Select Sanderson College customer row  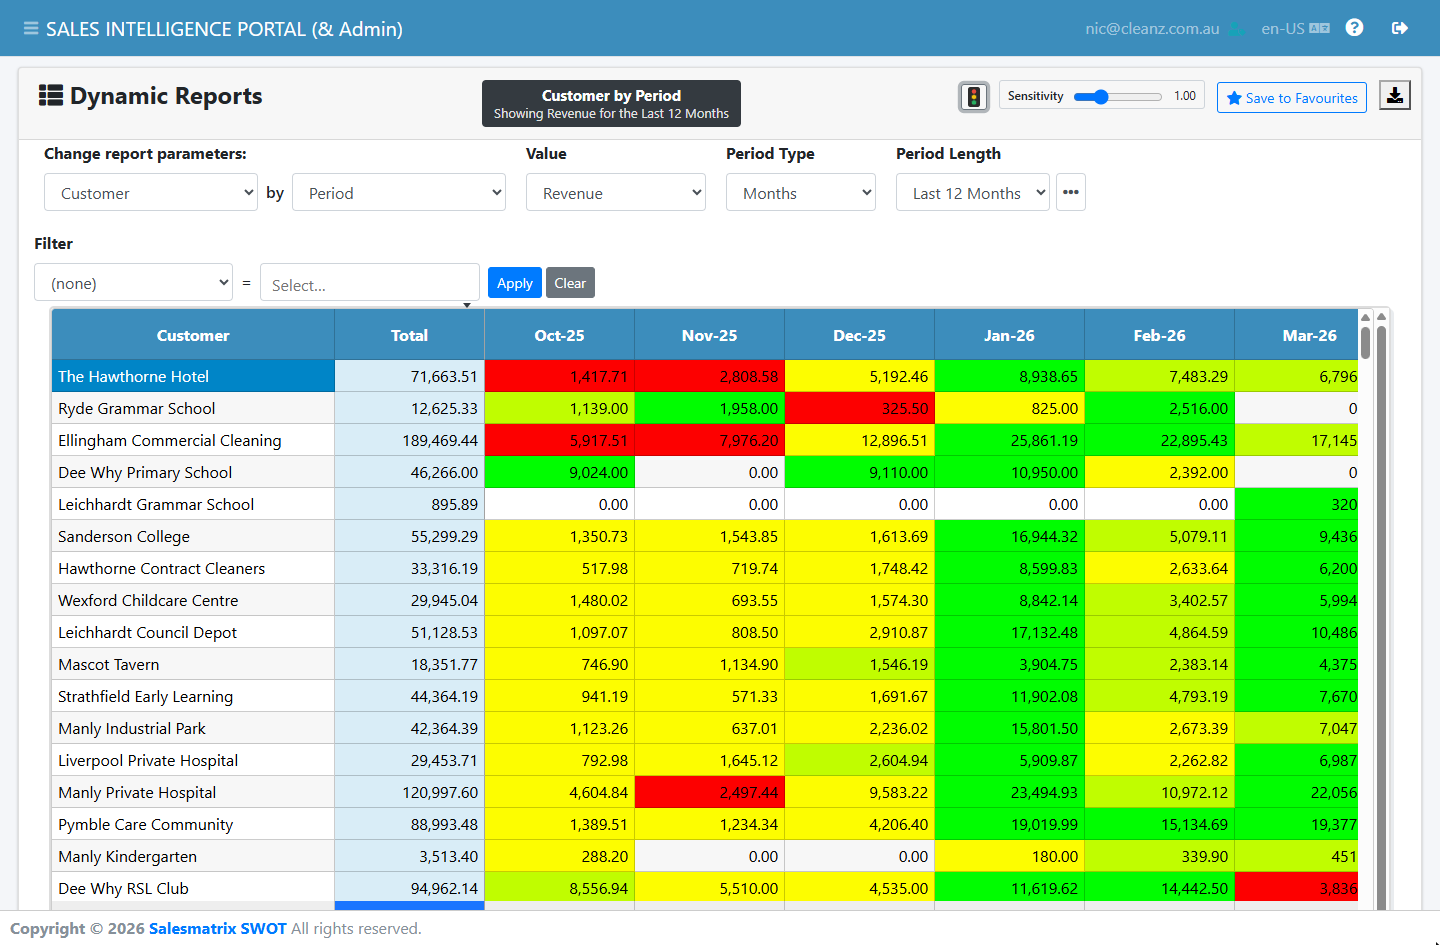(x=193, y=536)
